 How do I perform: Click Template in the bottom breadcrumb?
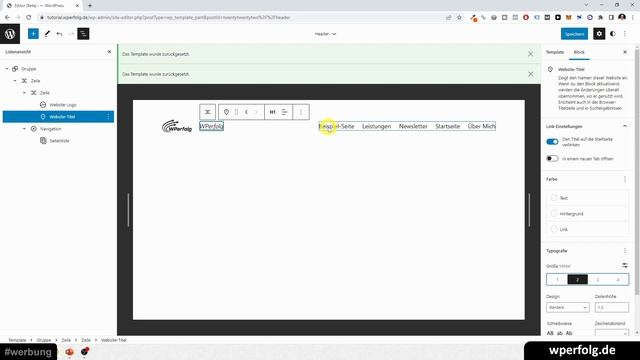17,340
